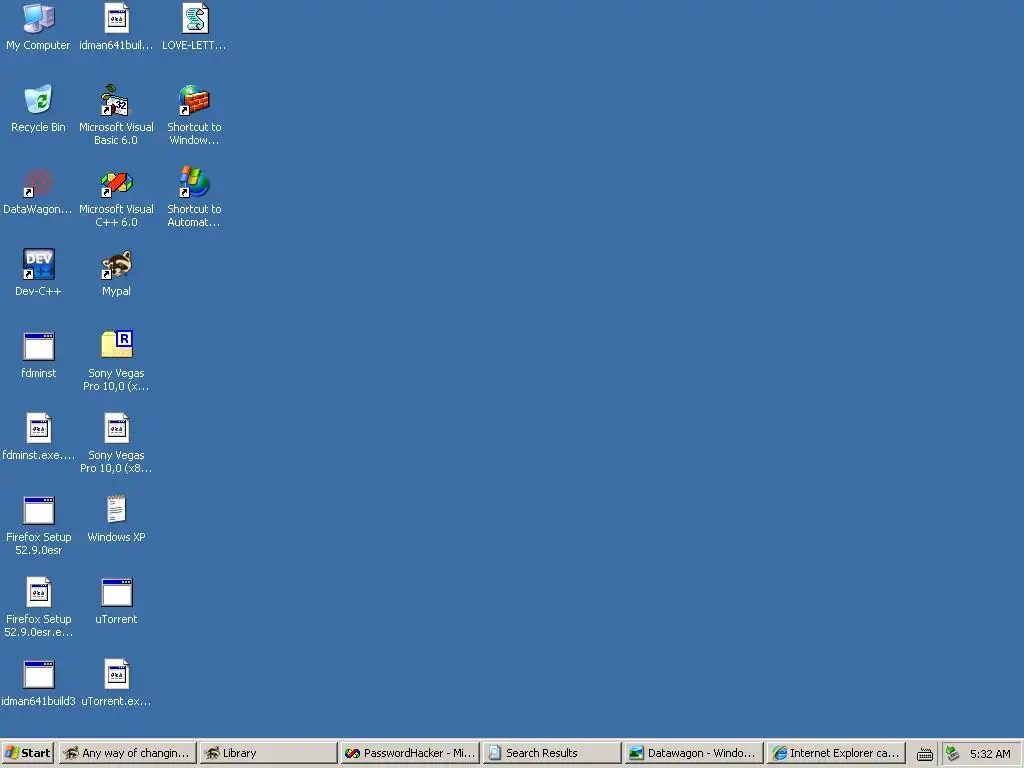1024x768 pixels.
Task: Open the Start menu
Action: pos(27,753)
